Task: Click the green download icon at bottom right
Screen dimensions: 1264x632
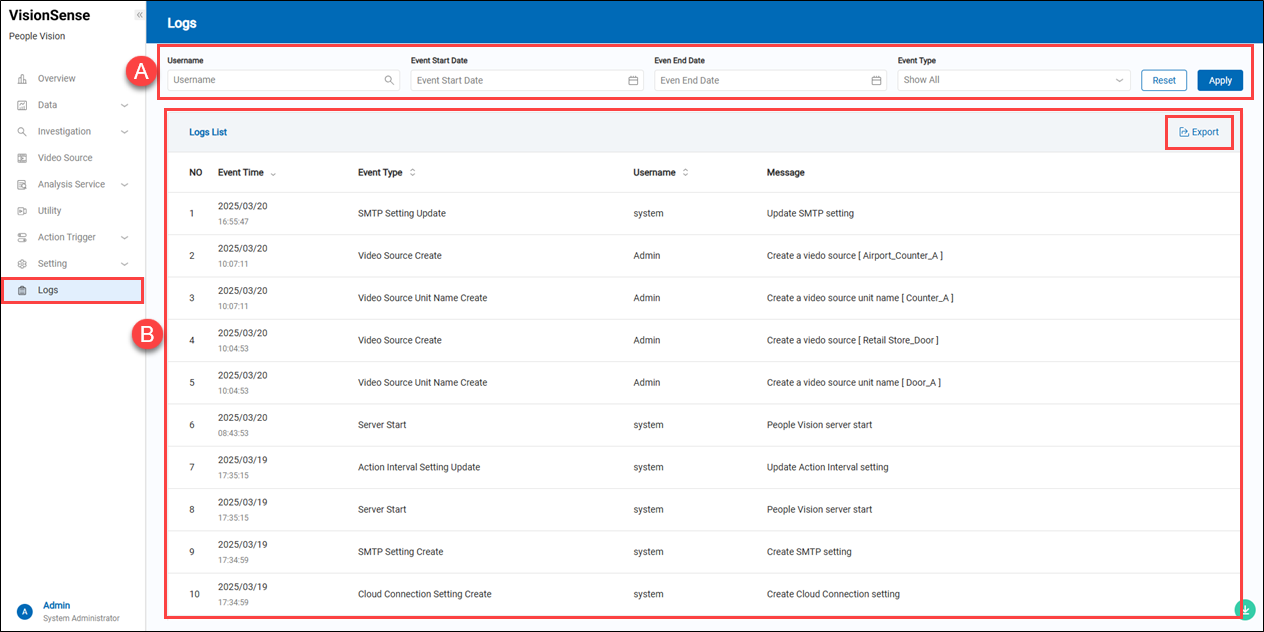Action: pos(1244,608)
